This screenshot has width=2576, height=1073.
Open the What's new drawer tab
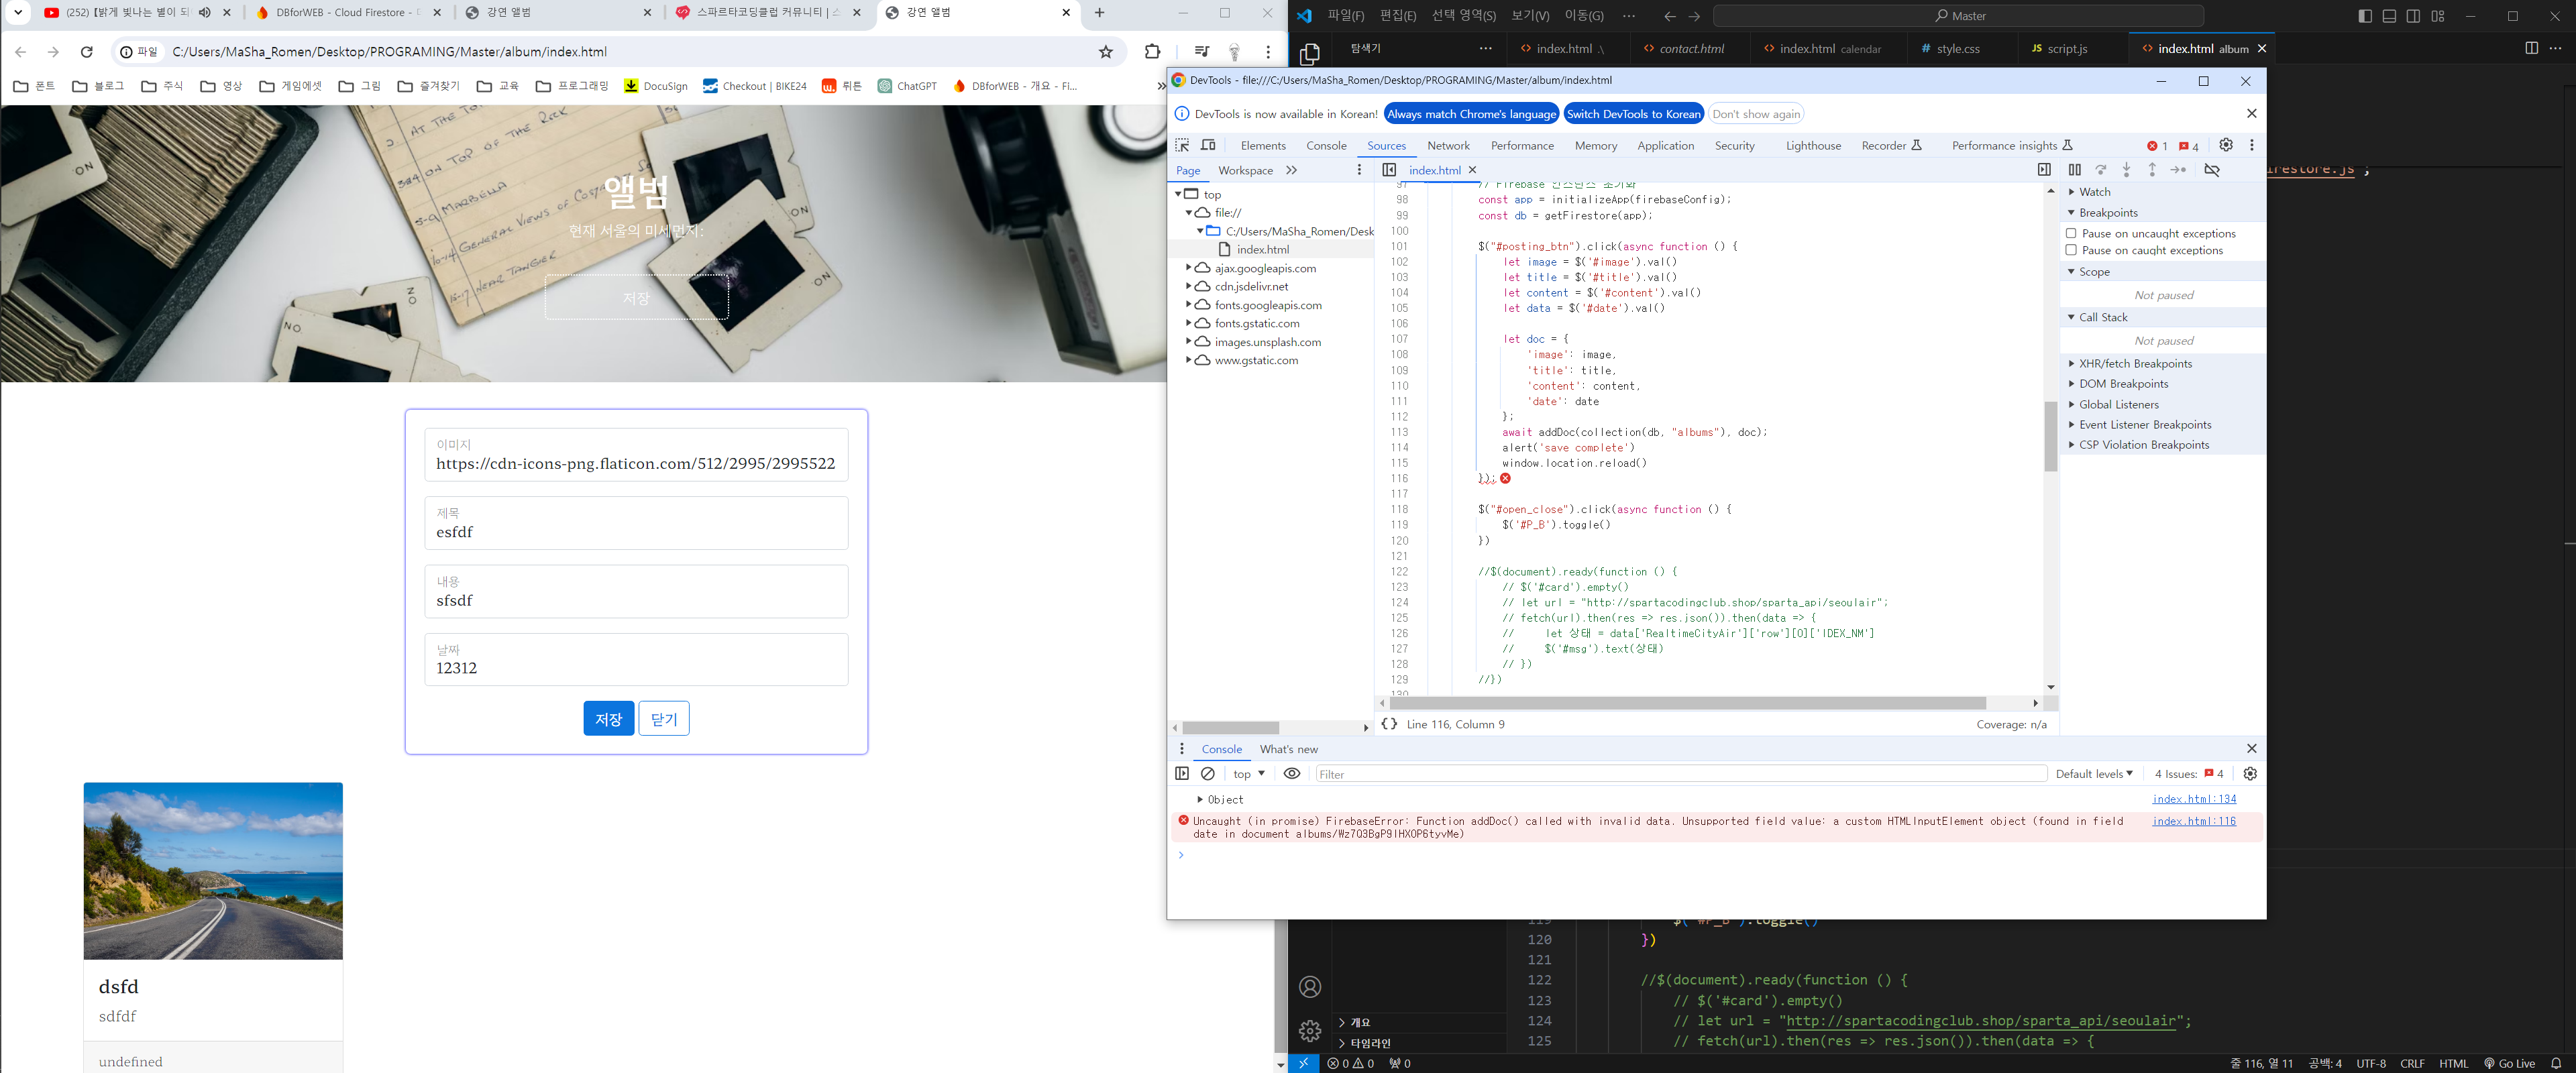click(1288, 749)
